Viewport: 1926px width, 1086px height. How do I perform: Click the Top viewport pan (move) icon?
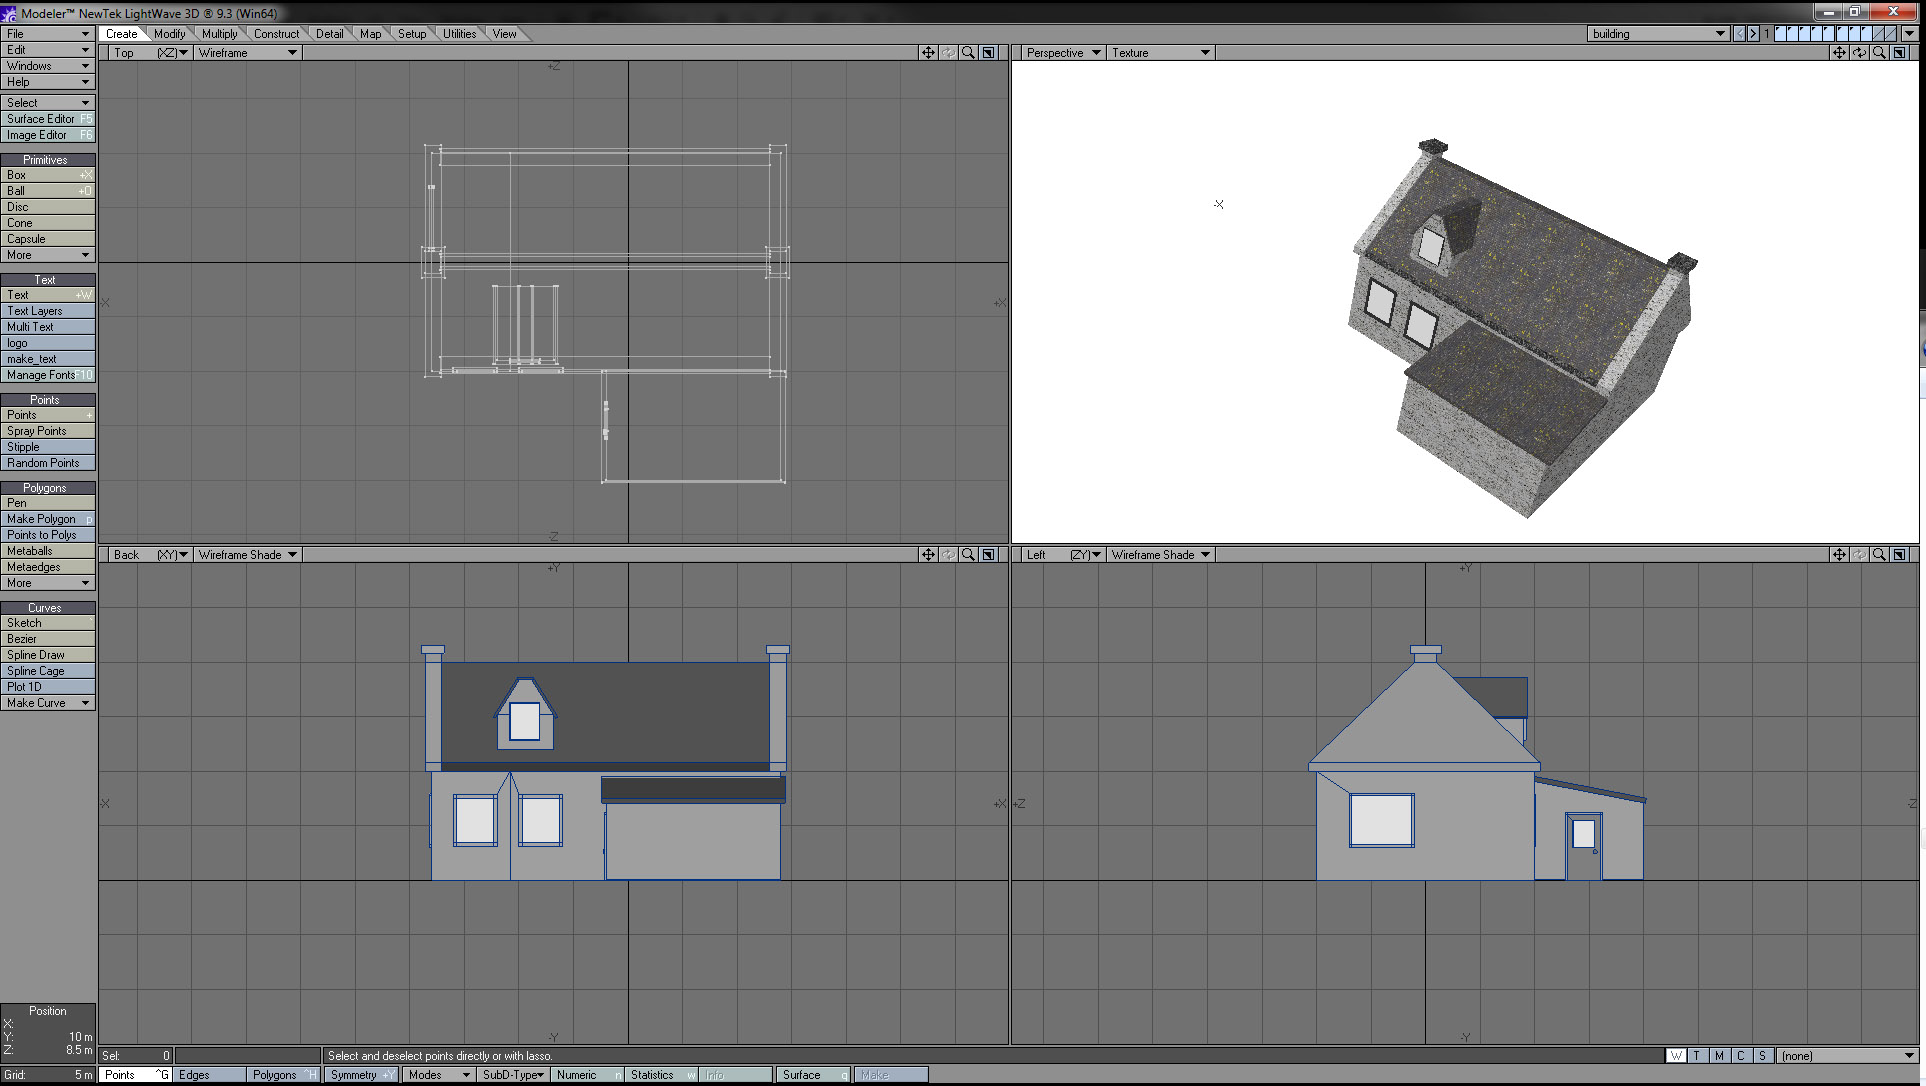928,53
